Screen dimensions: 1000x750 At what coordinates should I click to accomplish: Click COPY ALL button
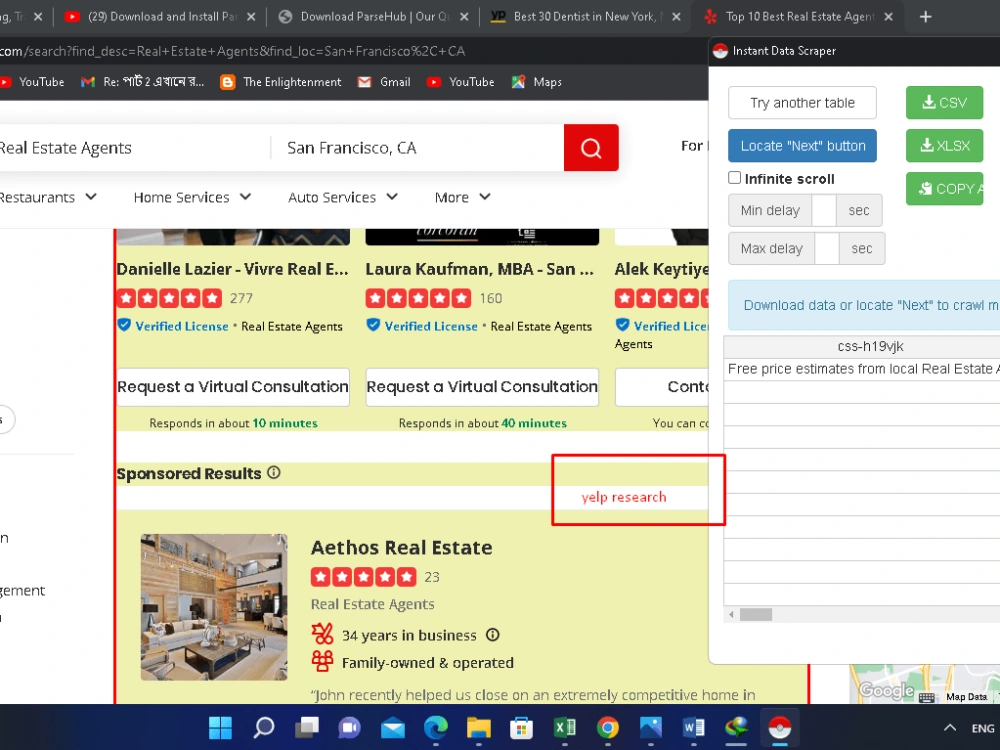(x=945, y=189)
